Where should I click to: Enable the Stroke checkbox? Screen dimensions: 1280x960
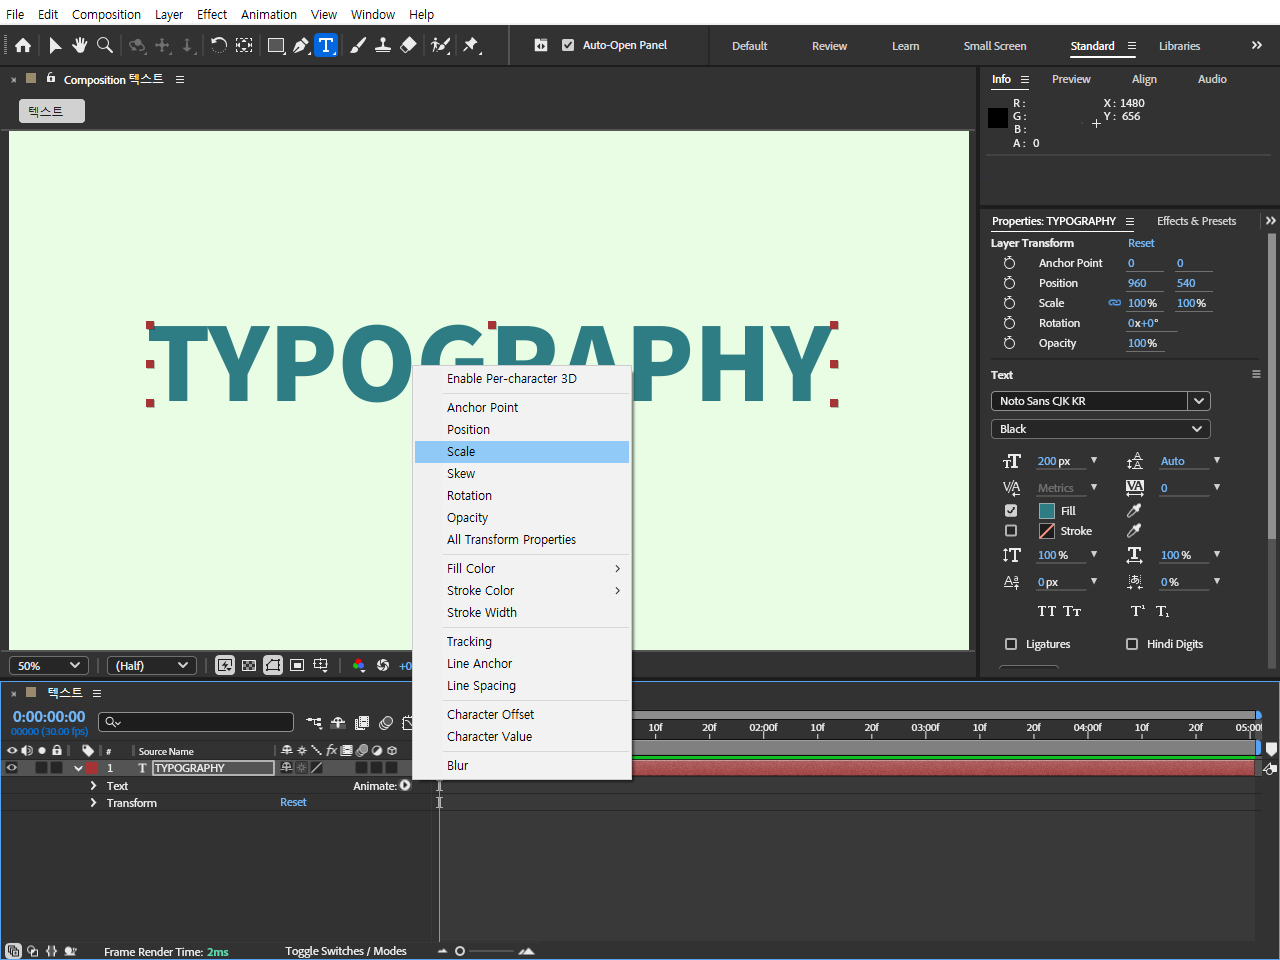(x=1011, y=531)
